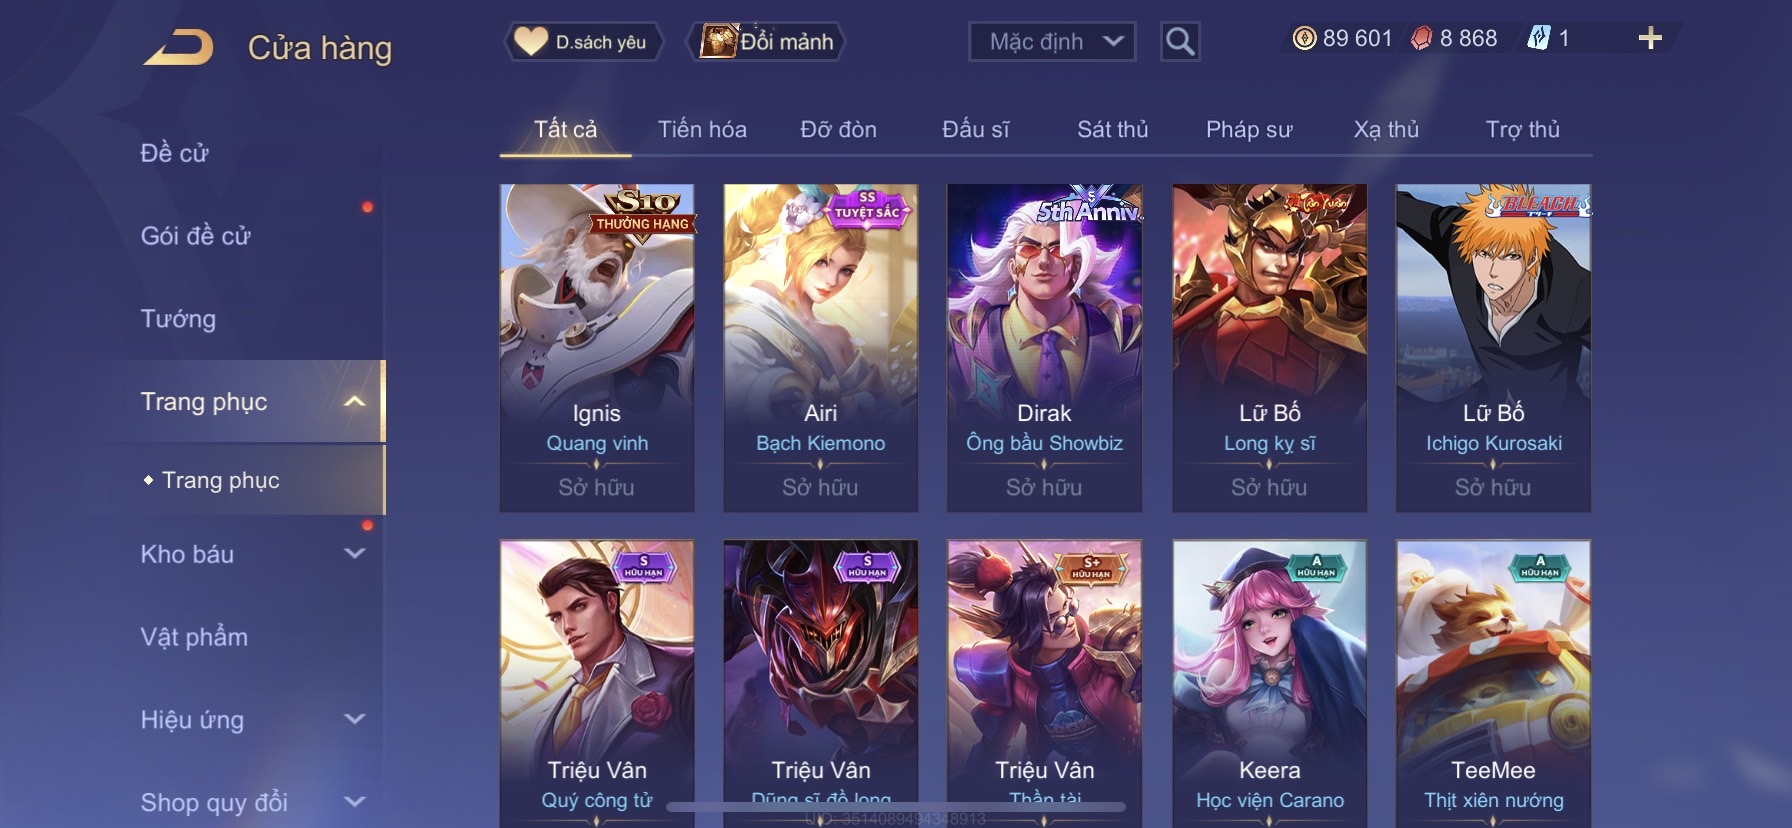Open Đổi mảnh fragment exchange

point(767,42)
